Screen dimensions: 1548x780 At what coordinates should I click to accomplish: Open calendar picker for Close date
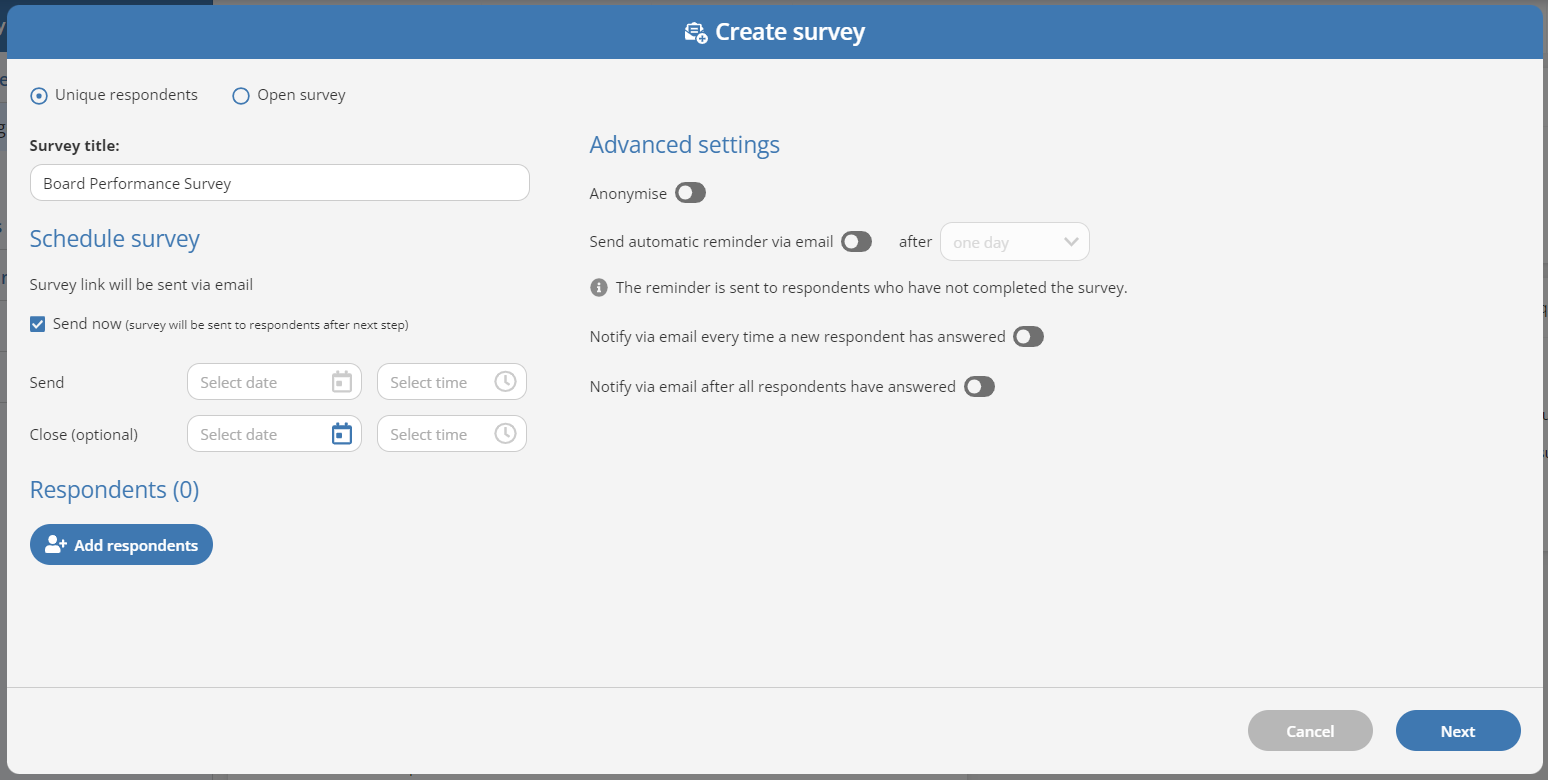tap(342, 434)
